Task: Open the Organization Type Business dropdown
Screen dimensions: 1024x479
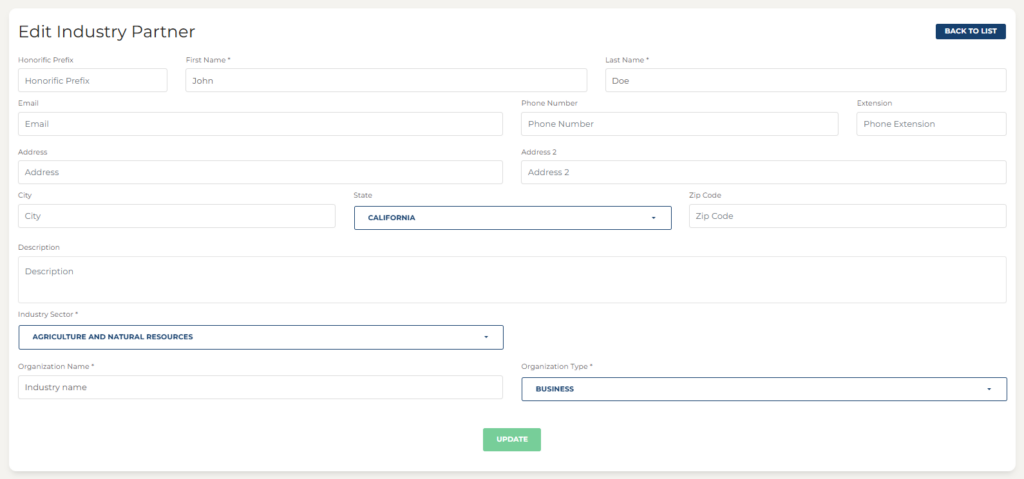Action: point(764,389)
